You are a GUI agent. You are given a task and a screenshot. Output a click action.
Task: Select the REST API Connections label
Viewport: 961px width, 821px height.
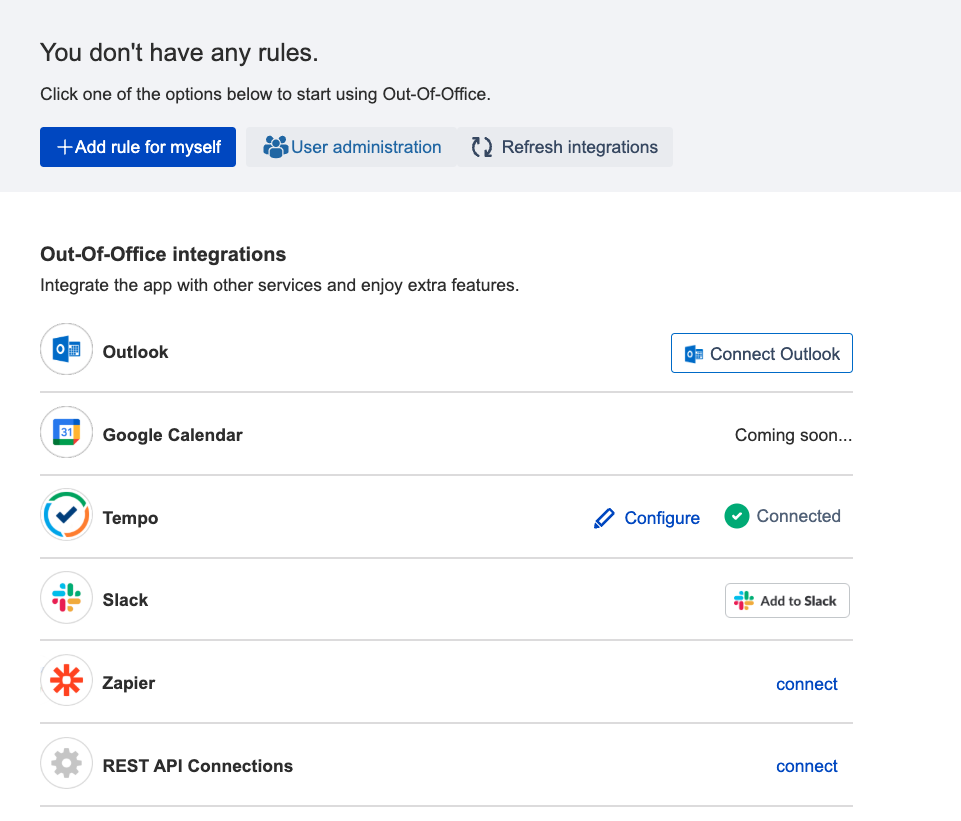(198, 766)
